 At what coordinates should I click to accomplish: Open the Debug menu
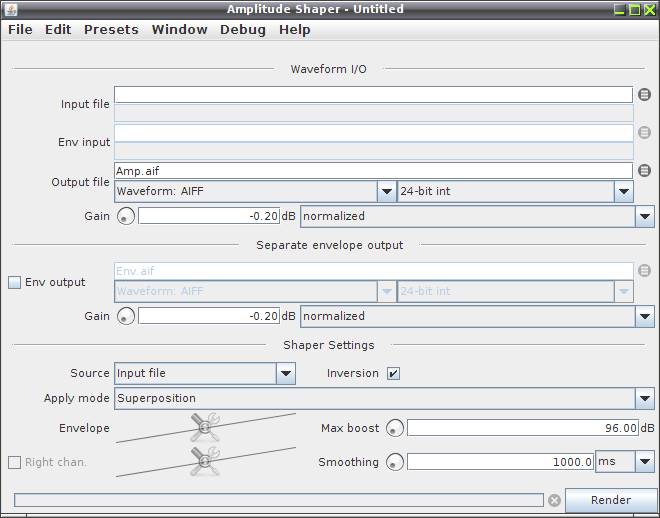coord(243,30)
